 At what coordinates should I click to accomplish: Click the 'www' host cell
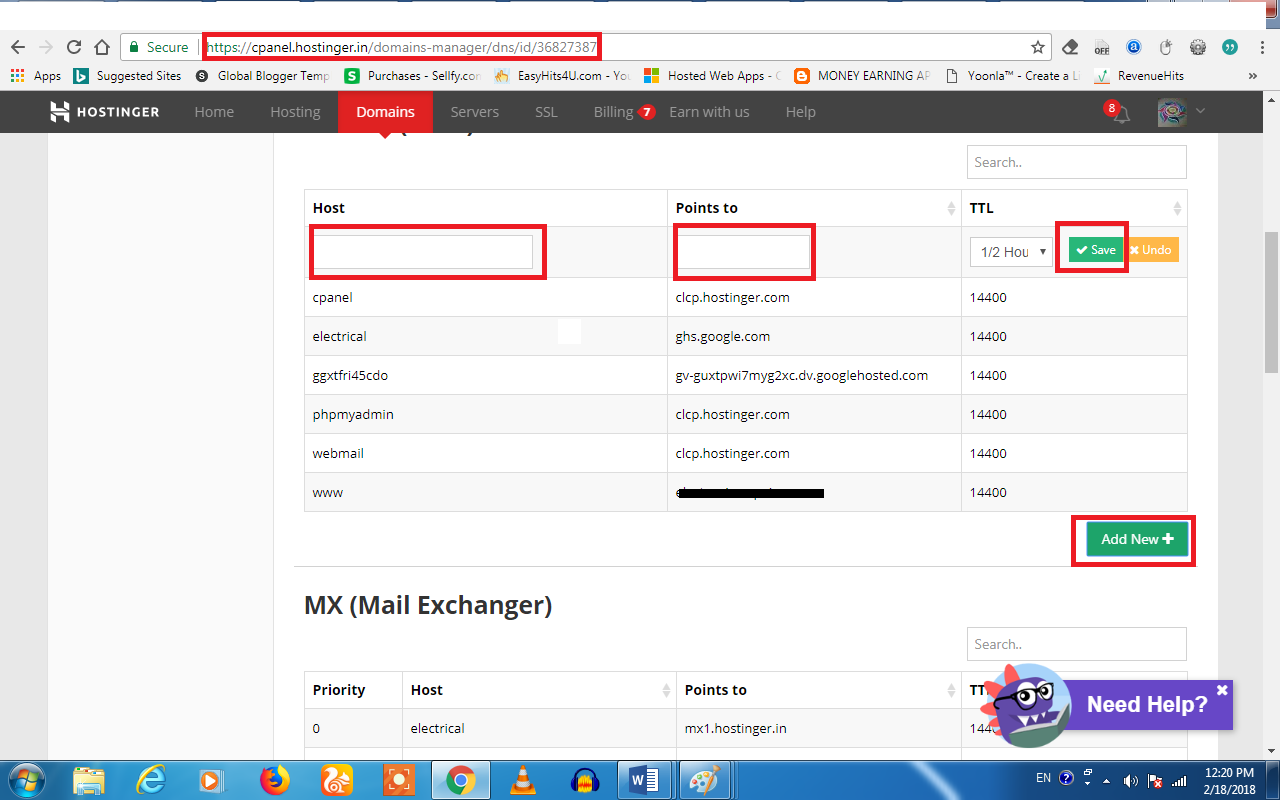click(486, 492)
